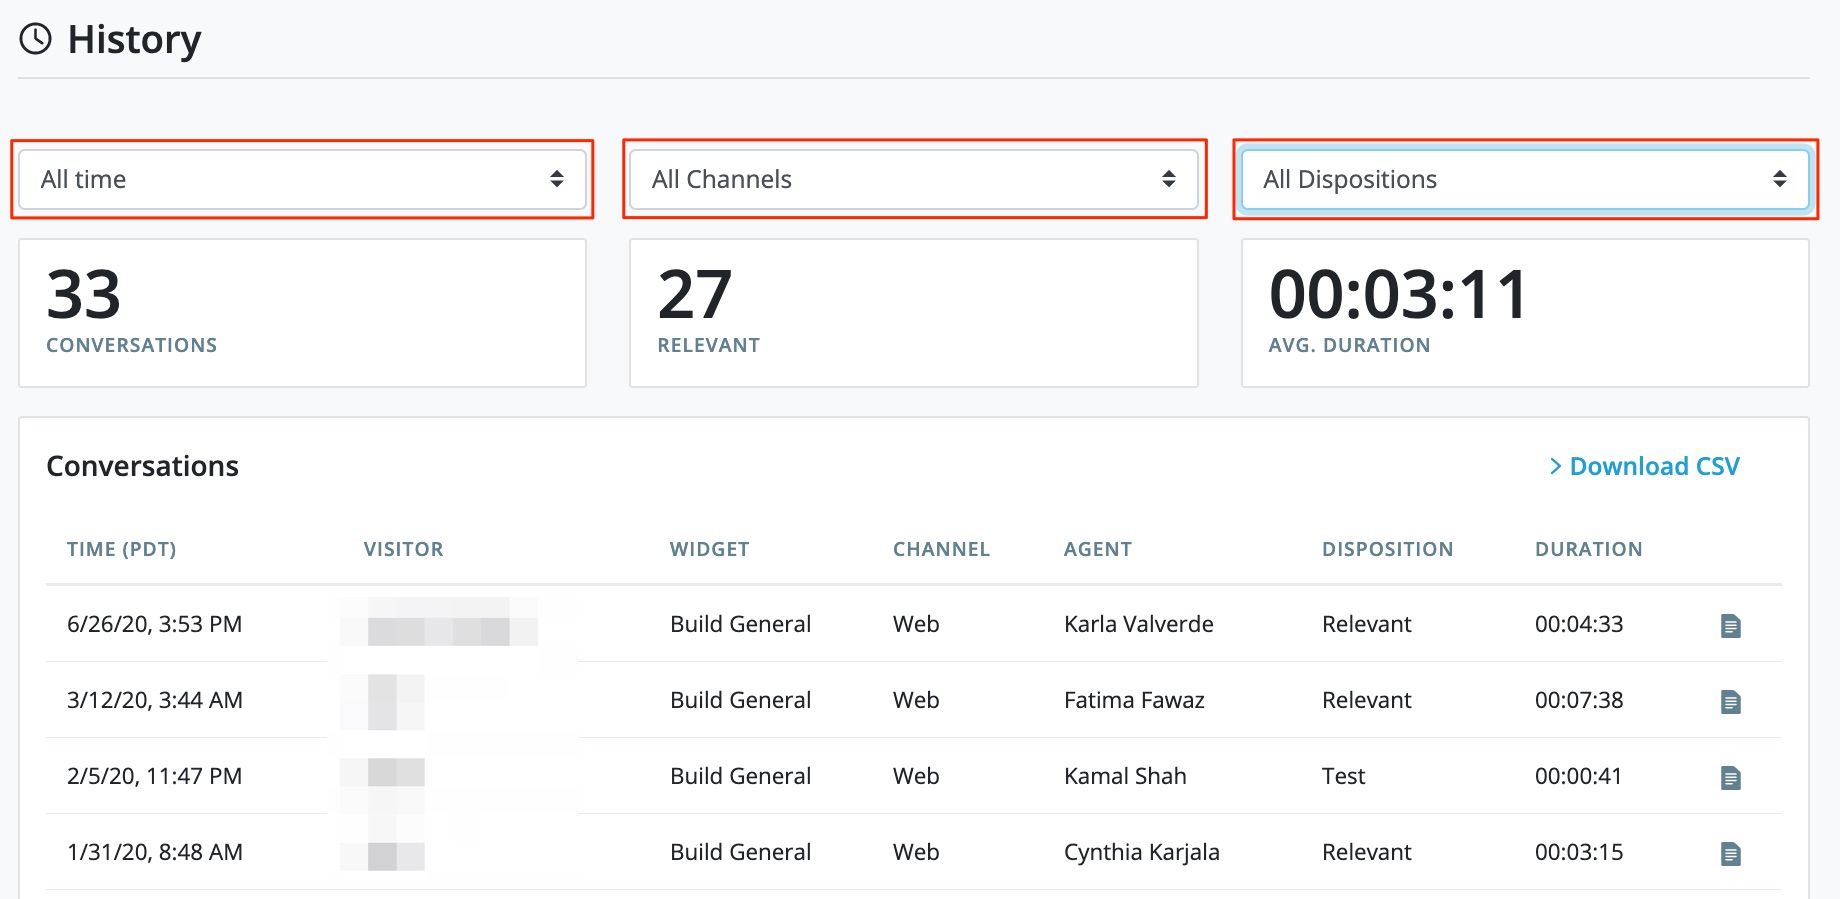Click the Test disposition cell
This screenshot has height=899, width=1840.
pyautogui.click(x=1343, y=776)
